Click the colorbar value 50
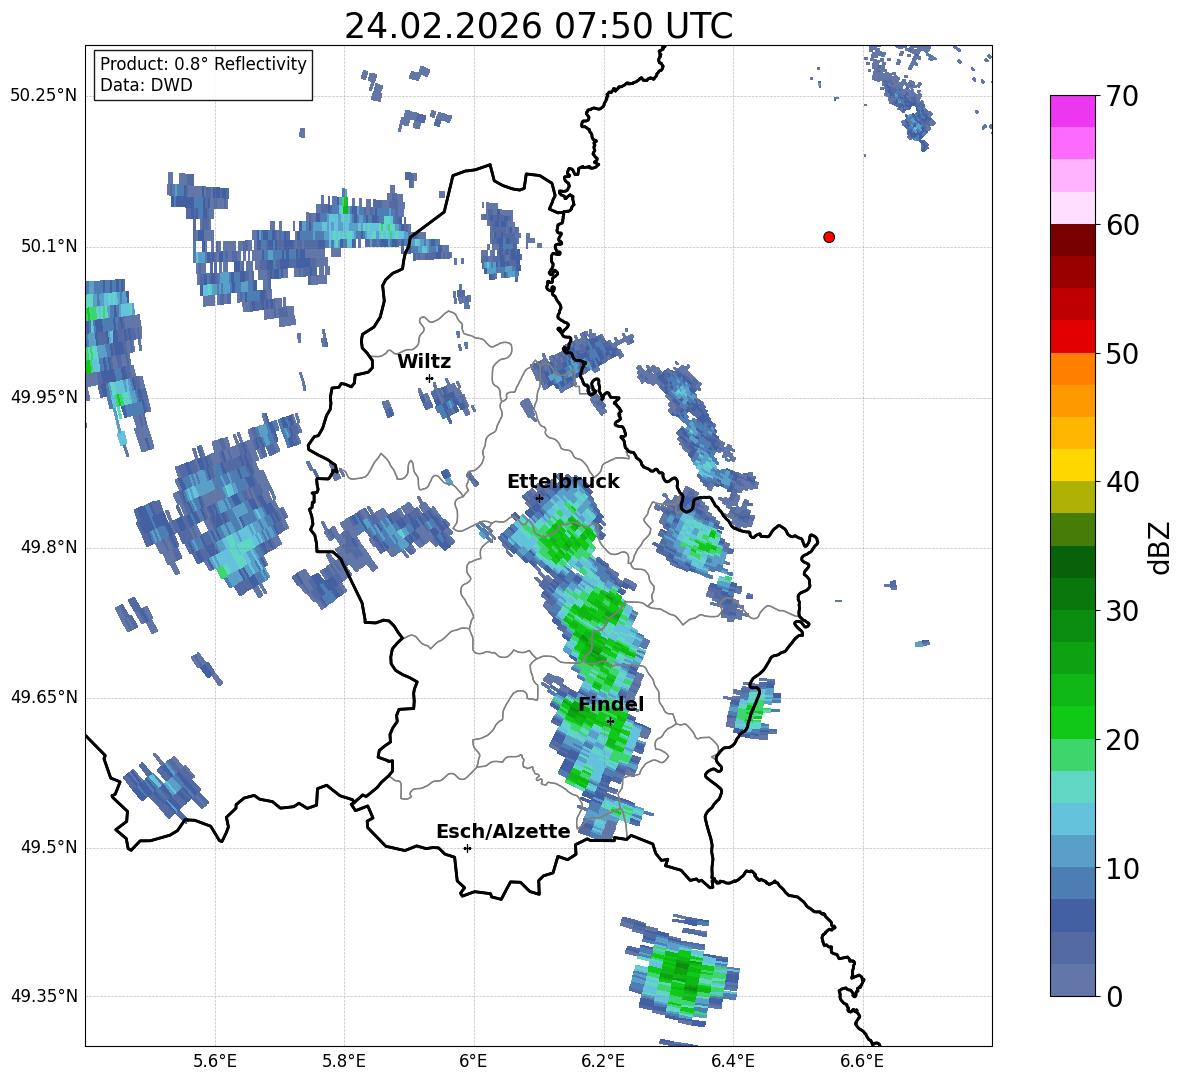This screenshot has height=1081, width=1184. [x=1122, y=353]
